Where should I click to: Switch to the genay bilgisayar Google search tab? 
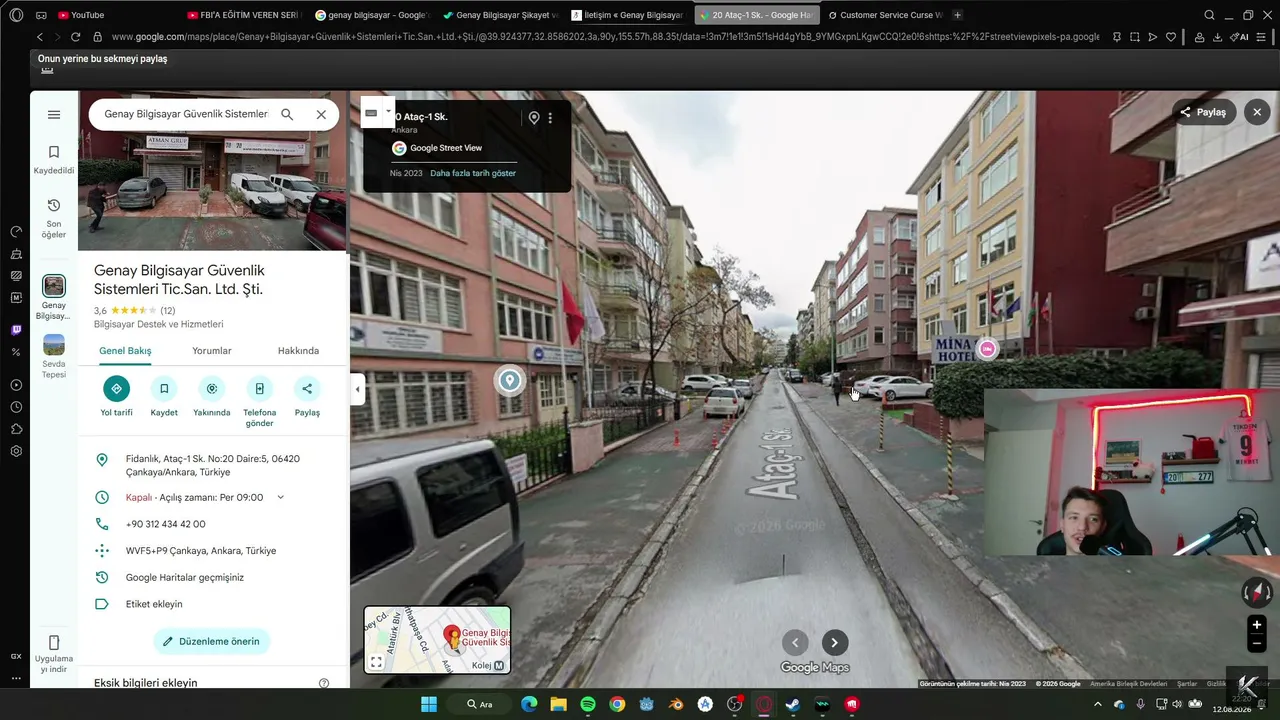372,15
